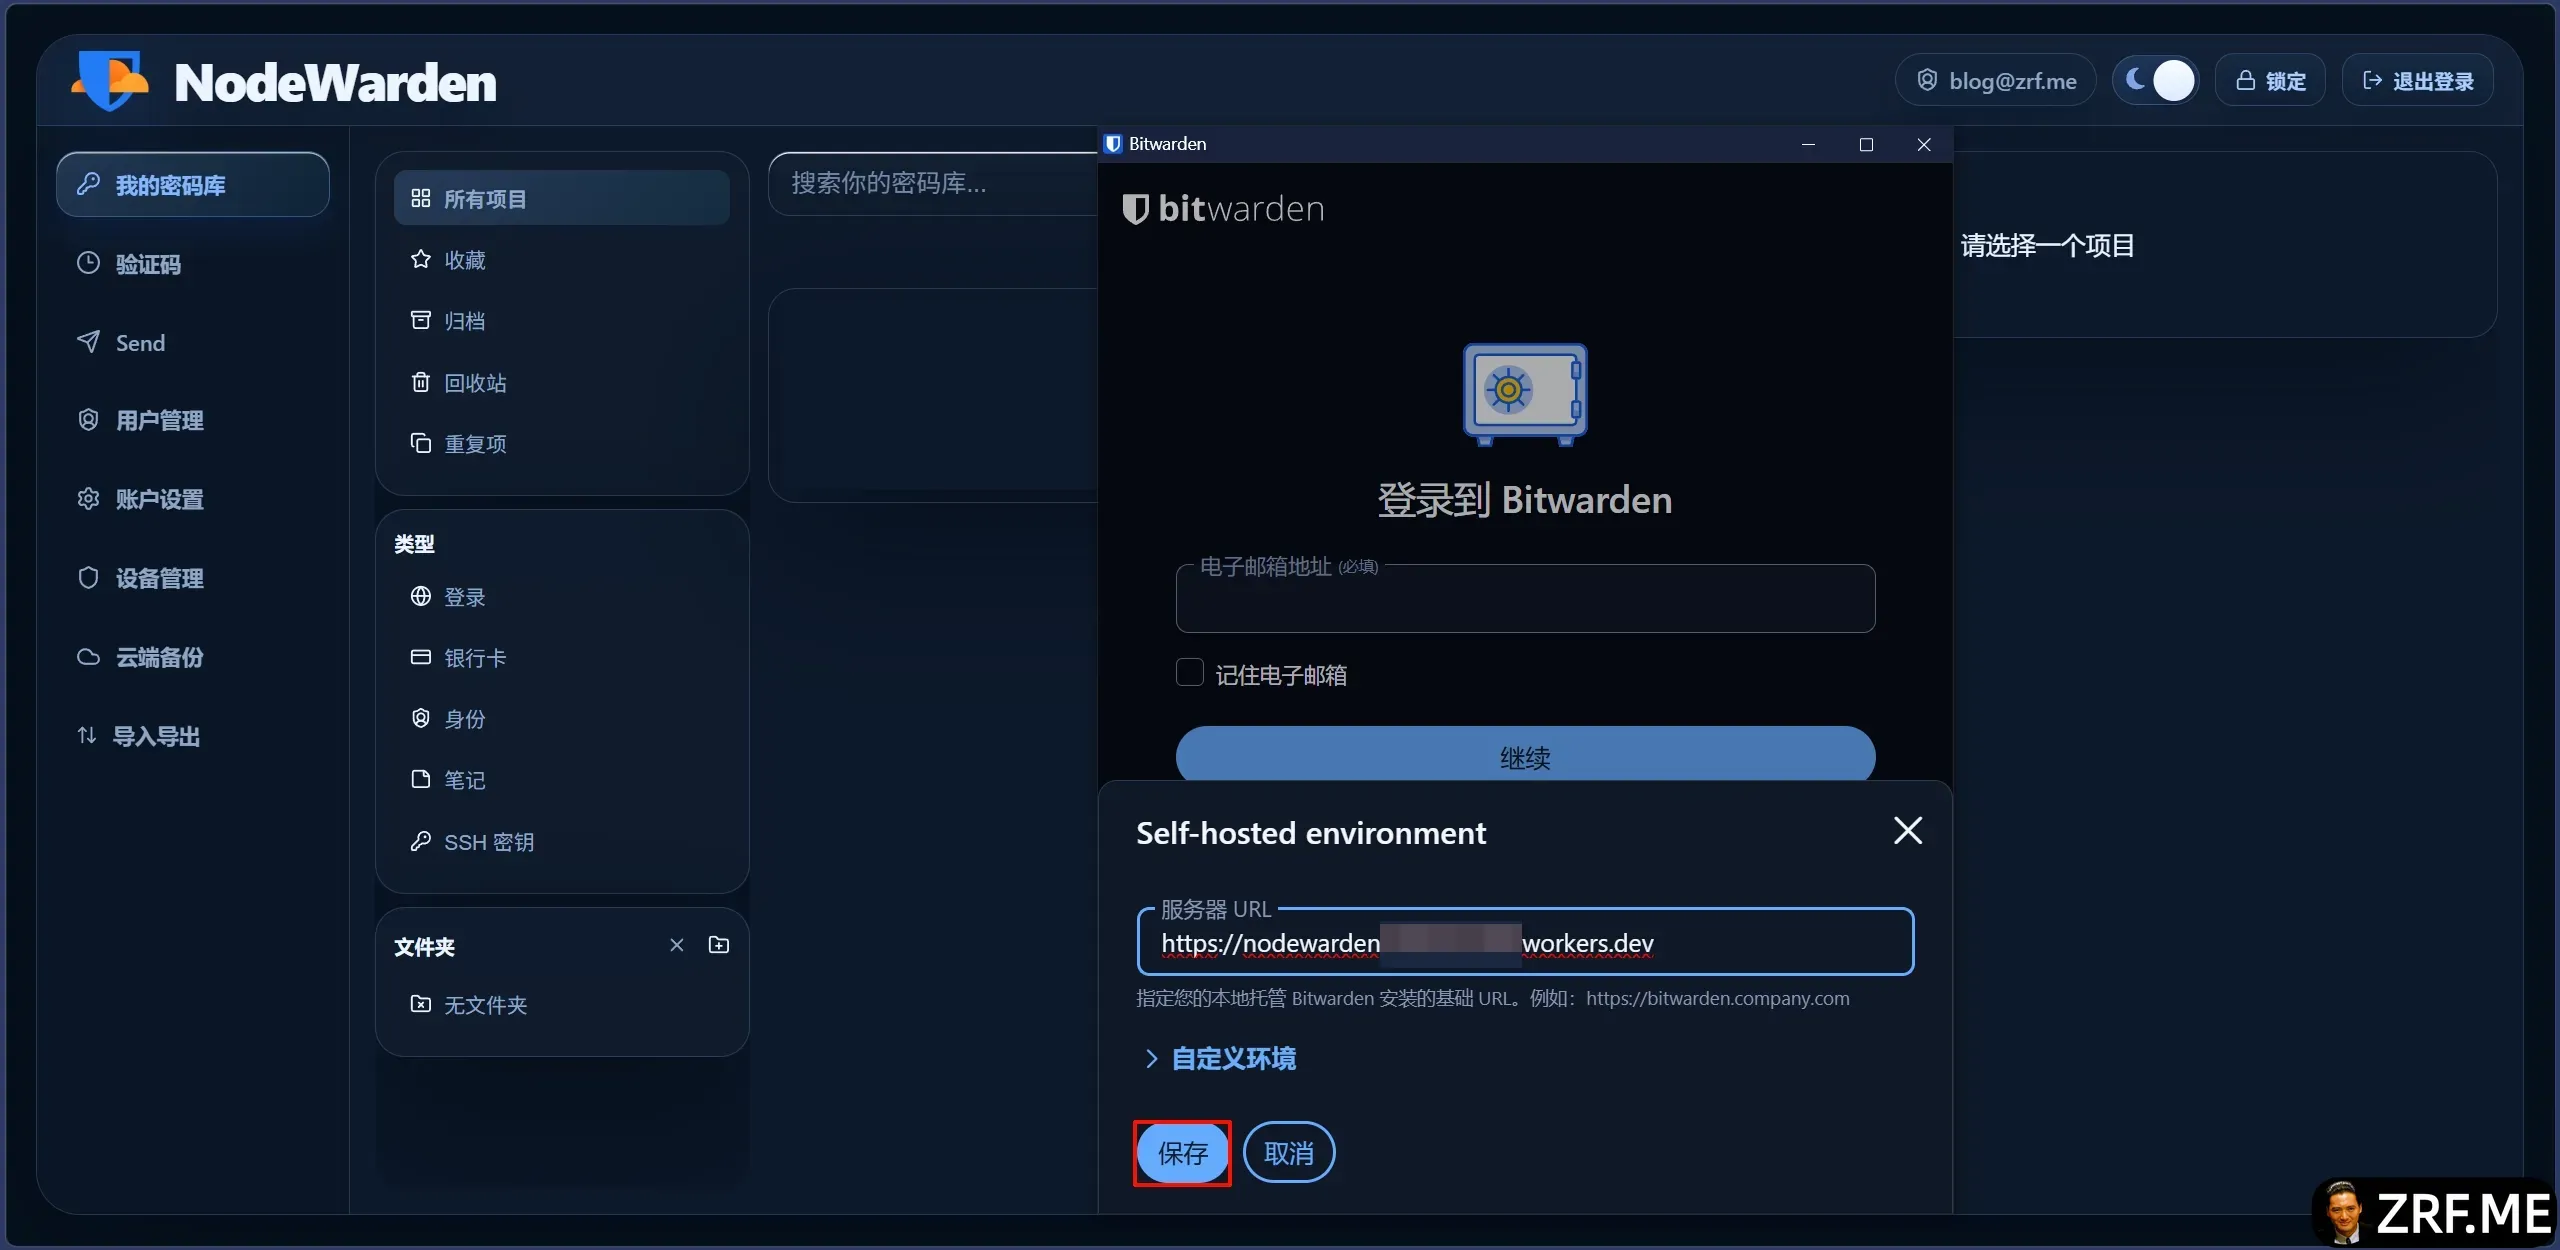Check the 记住电子邮箱 checkbox
The height and width of the screenshot is (1250, 2560).
(1189, 673)
